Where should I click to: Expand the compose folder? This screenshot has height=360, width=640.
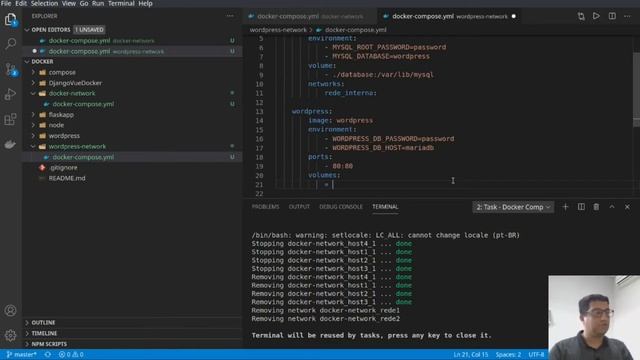tap(33, 72)
